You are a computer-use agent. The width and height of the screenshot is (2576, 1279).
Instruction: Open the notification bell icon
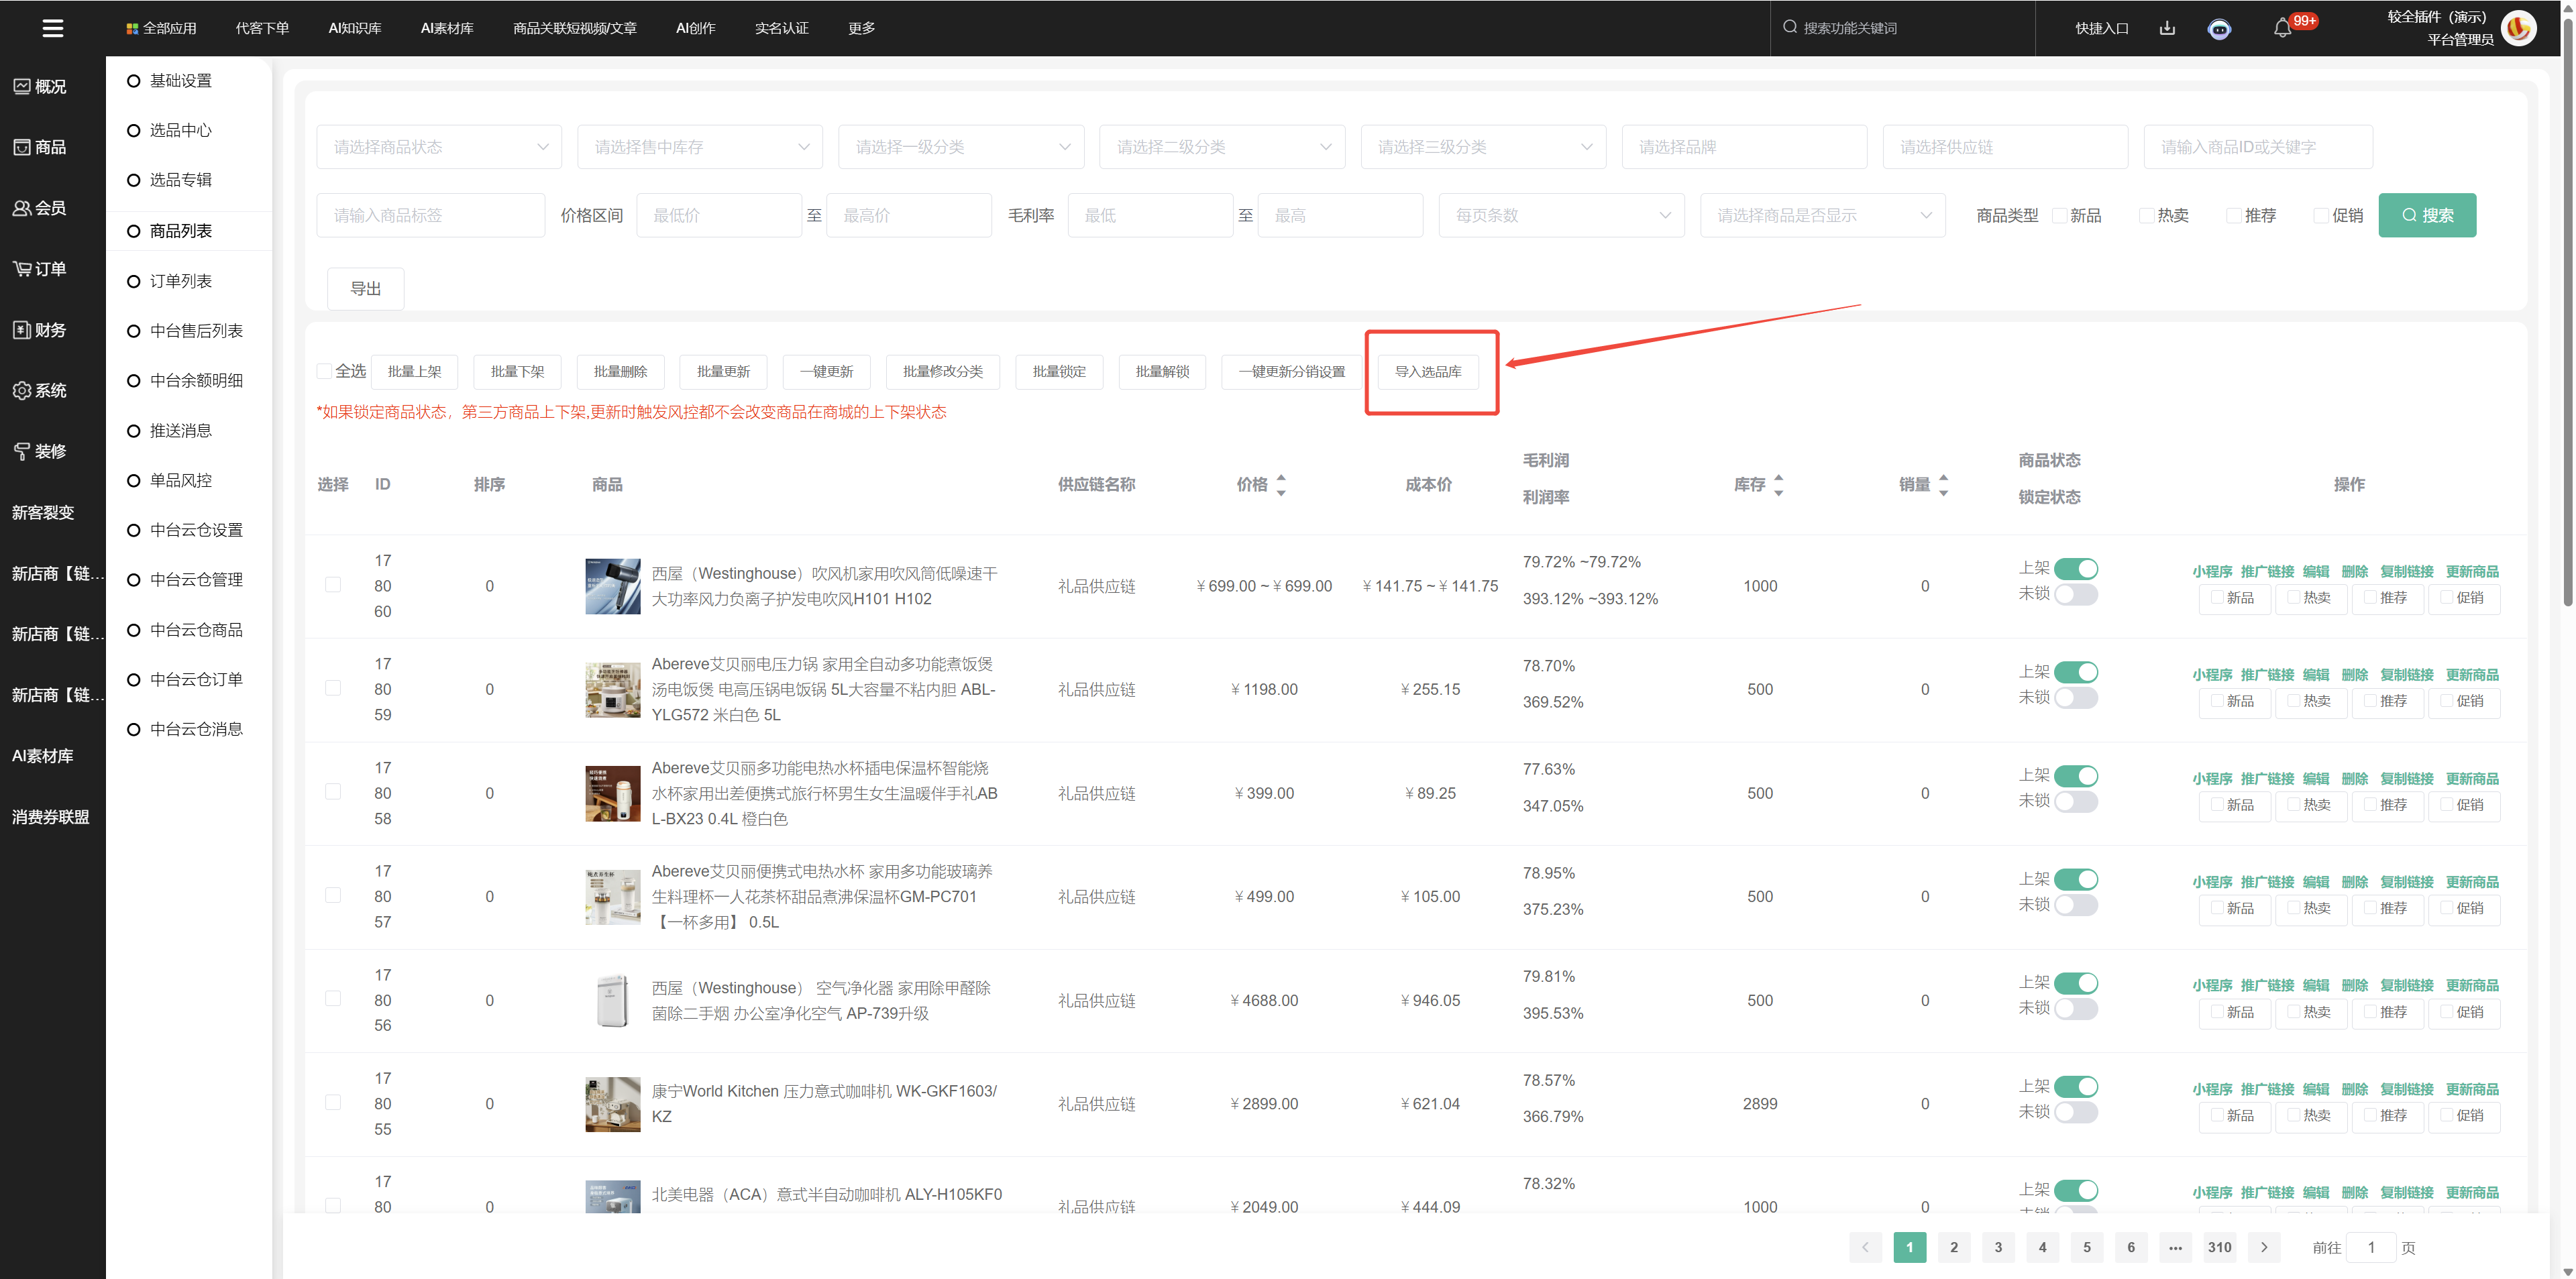tap(2282, 28)
